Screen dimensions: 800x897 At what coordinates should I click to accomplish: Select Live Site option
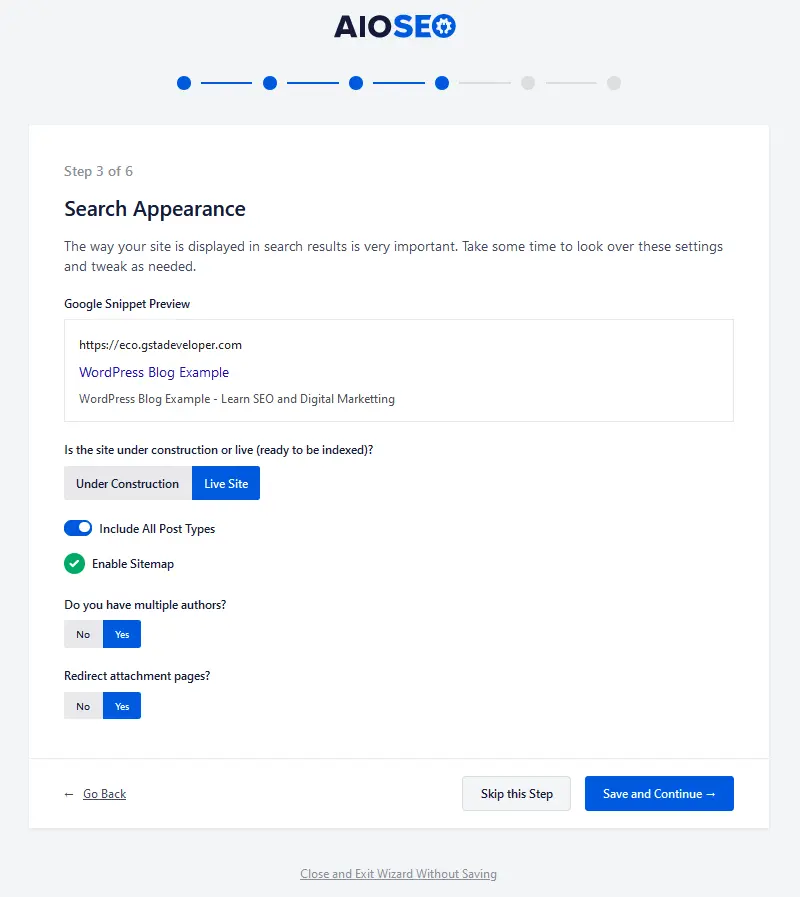coord(226,483)
